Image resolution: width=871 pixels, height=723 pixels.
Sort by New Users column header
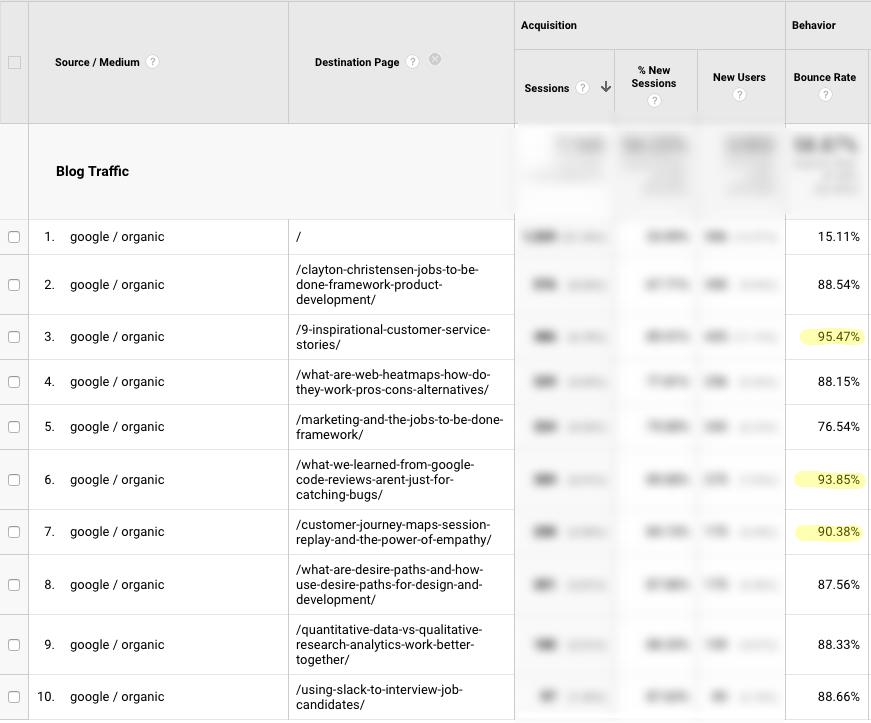pos(739,77)
